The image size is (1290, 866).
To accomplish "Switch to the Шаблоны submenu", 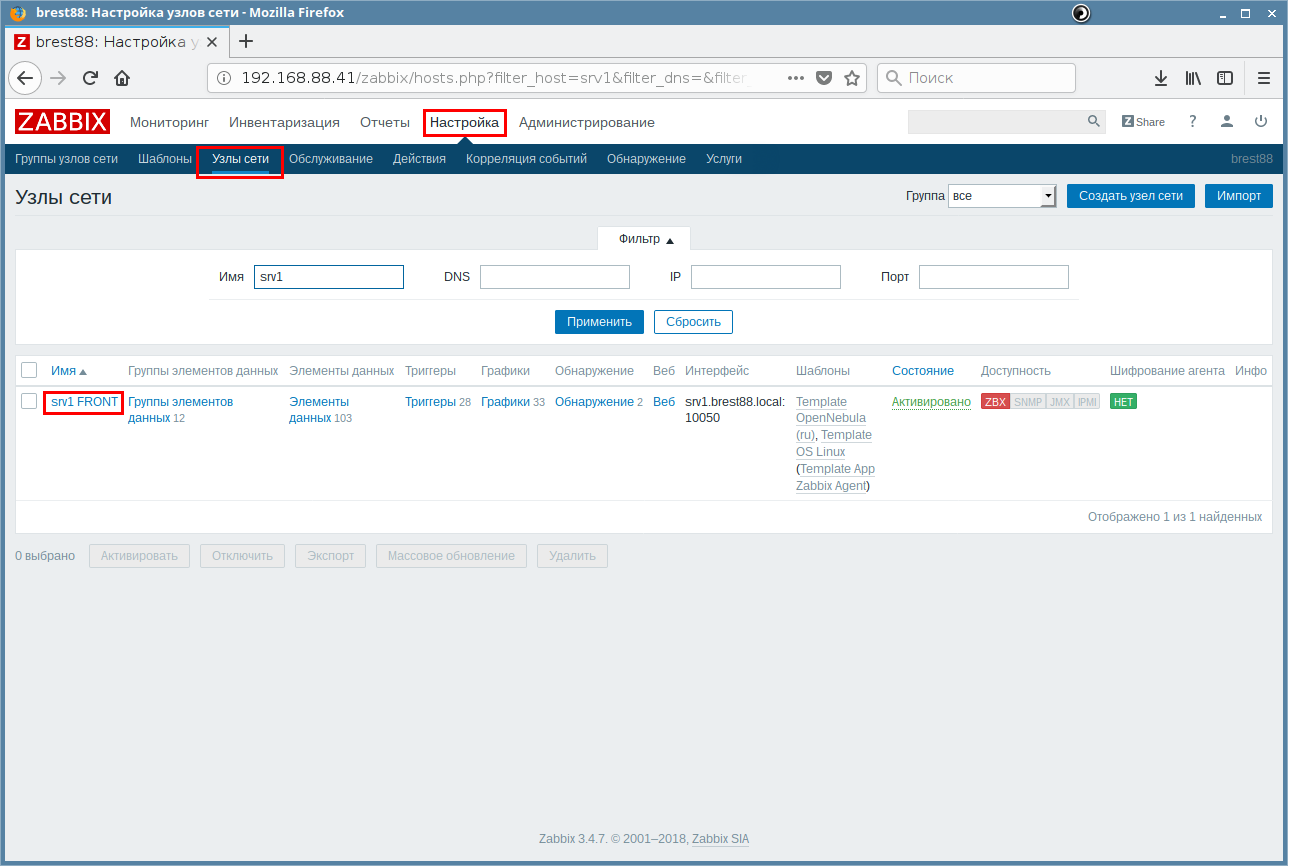I will click(x=164, y=159).
